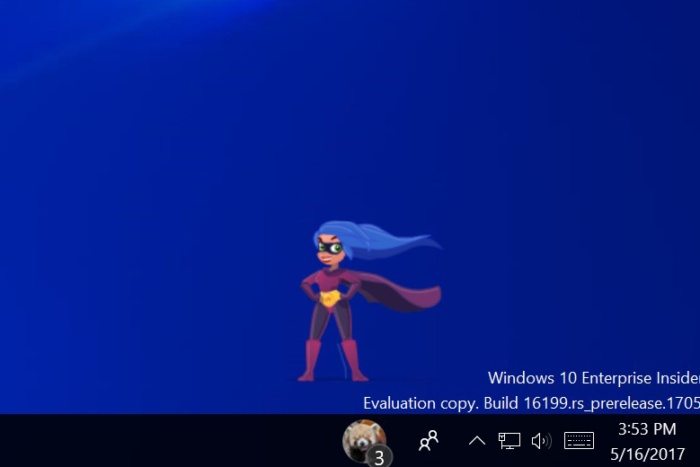Open the touch keyboard from the taskbar

tap(579, 441)
